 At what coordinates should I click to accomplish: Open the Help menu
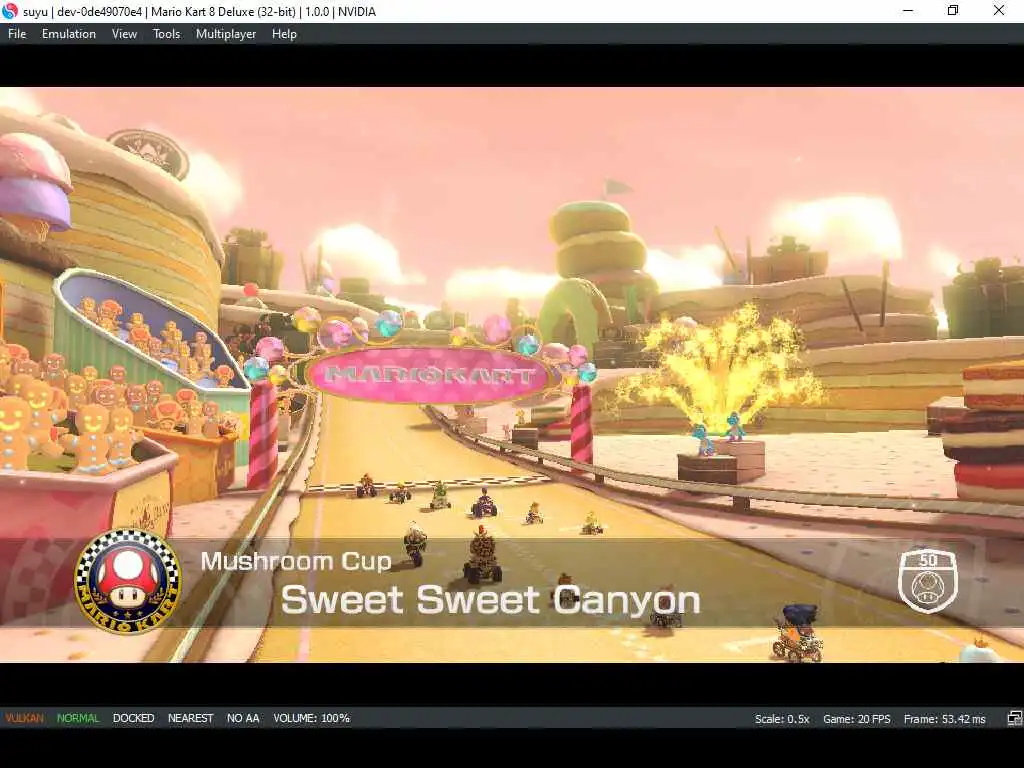click(x=284, y=34)
